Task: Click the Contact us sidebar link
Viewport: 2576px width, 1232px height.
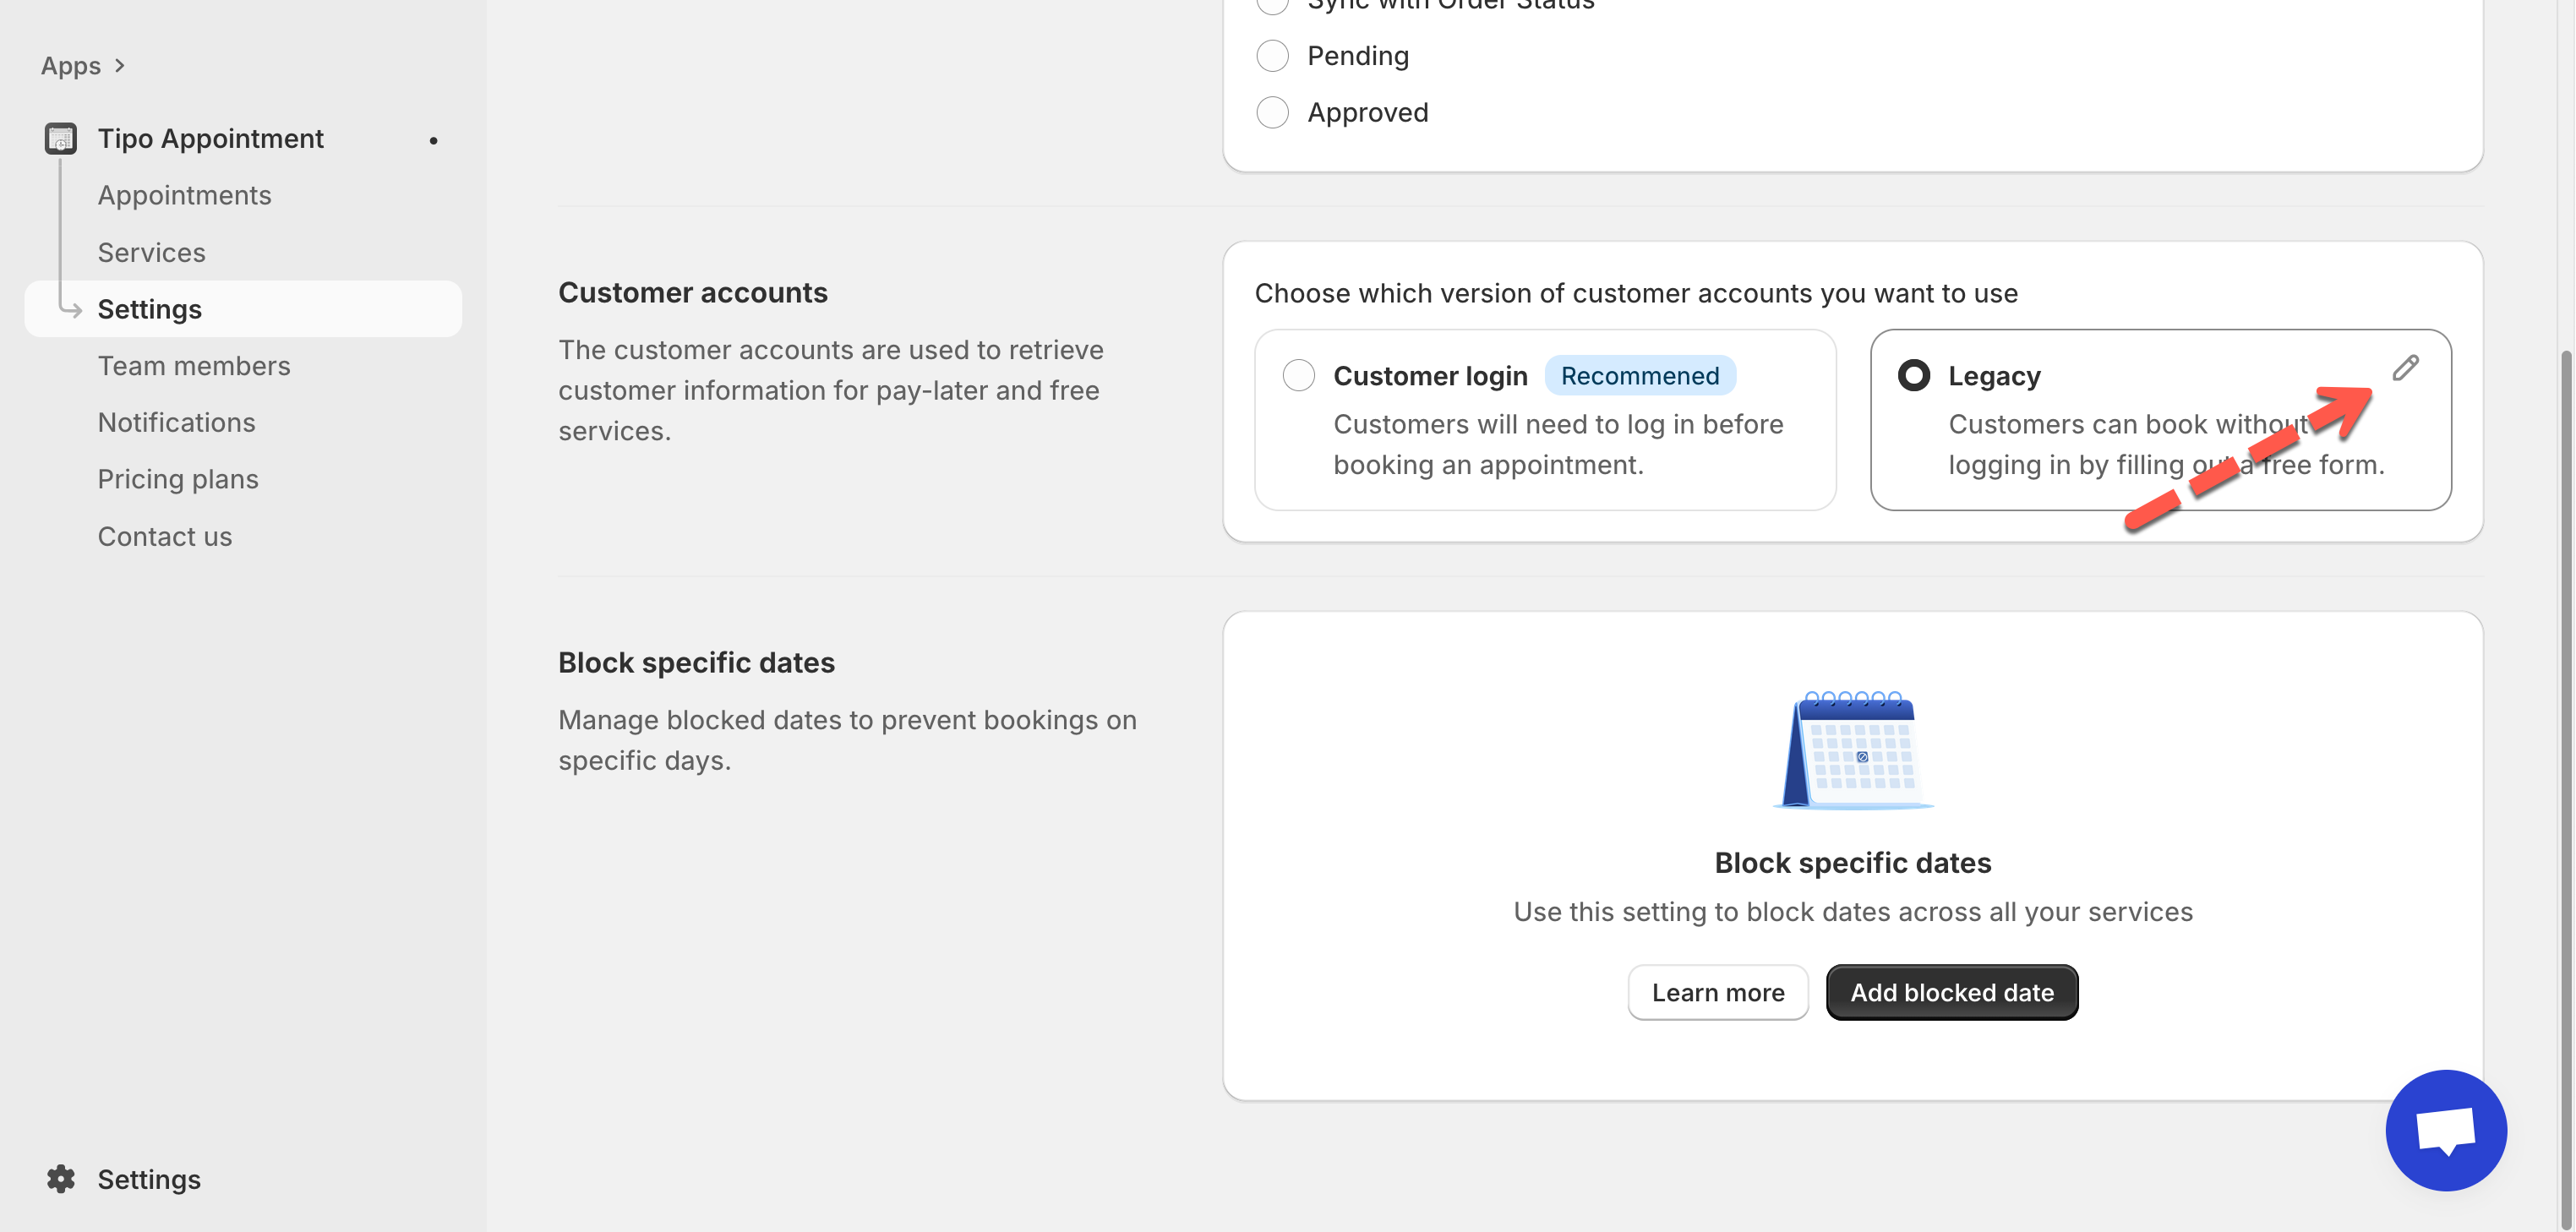Action: 165,536
